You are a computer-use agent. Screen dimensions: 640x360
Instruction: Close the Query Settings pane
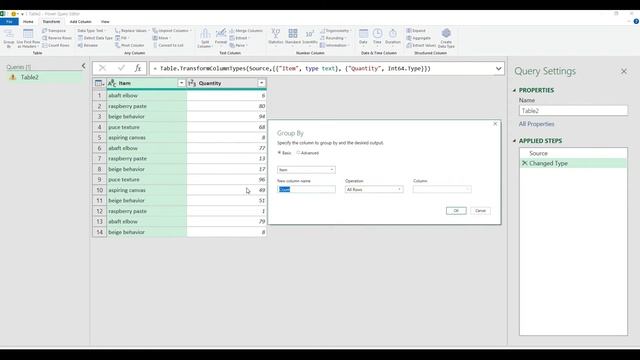(624, 71)
